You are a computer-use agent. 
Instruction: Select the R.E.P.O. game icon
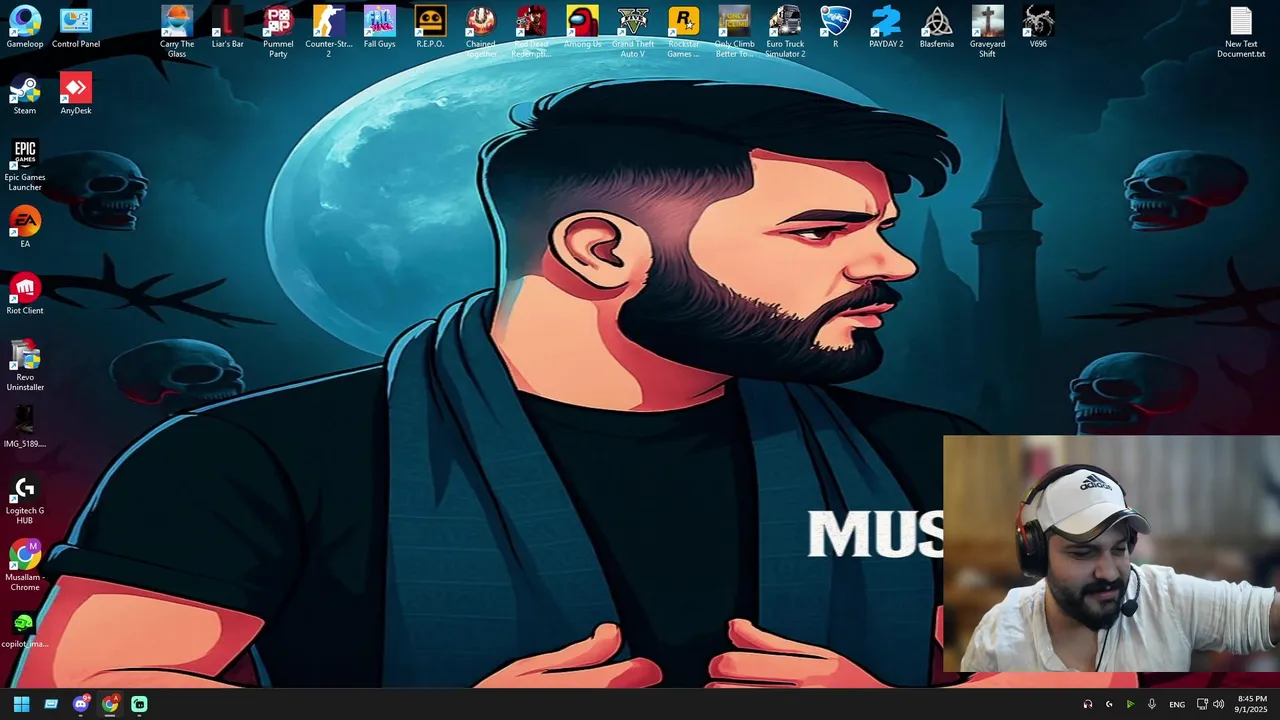430,27
